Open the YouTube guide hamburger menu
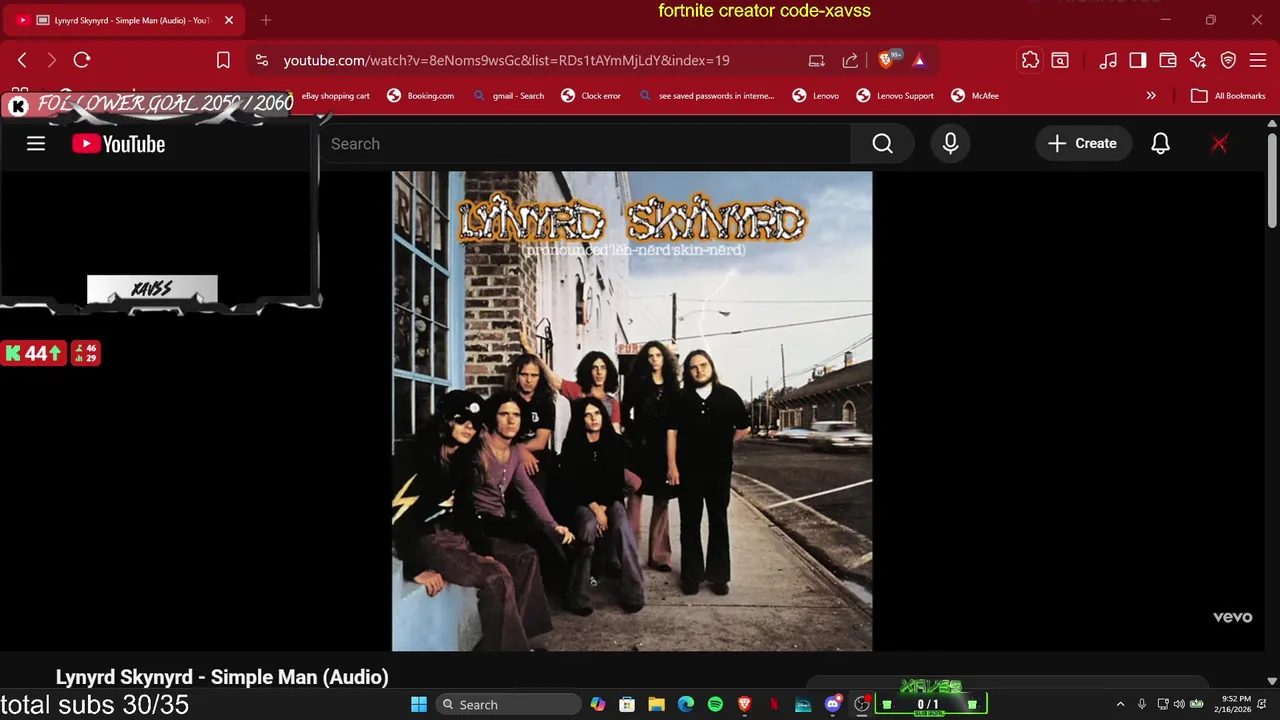 pyautogui.click(x=36, y=144)
